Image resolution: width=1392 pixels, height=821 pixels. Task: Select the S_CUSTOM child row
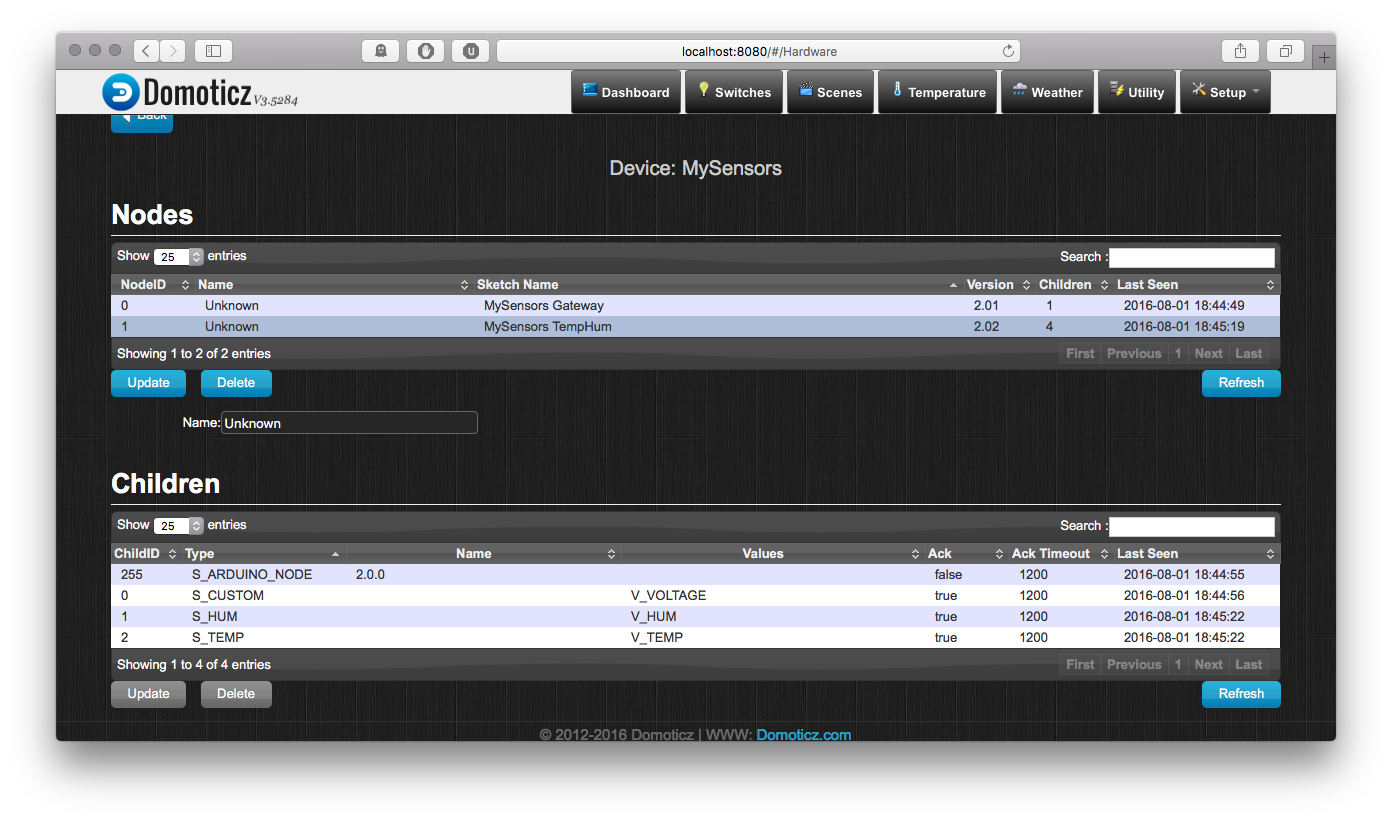pyautogui.click(x=695, y=596)
